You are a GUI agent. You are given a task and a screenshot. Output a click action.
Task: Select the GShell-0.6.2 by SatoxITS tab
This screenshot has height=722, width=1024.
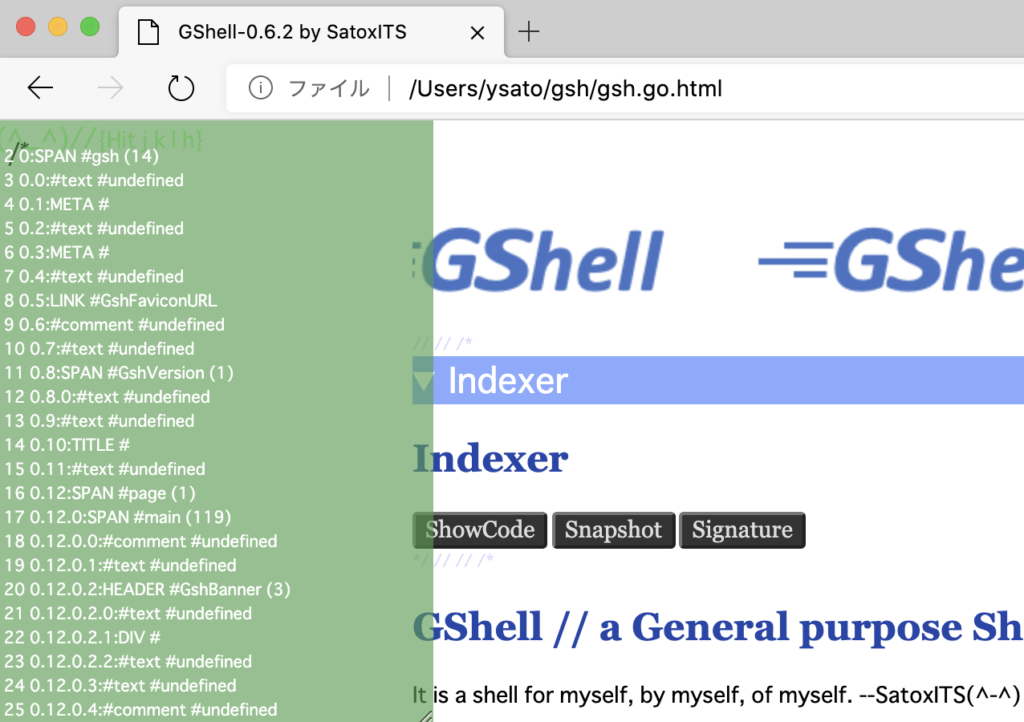292,32
